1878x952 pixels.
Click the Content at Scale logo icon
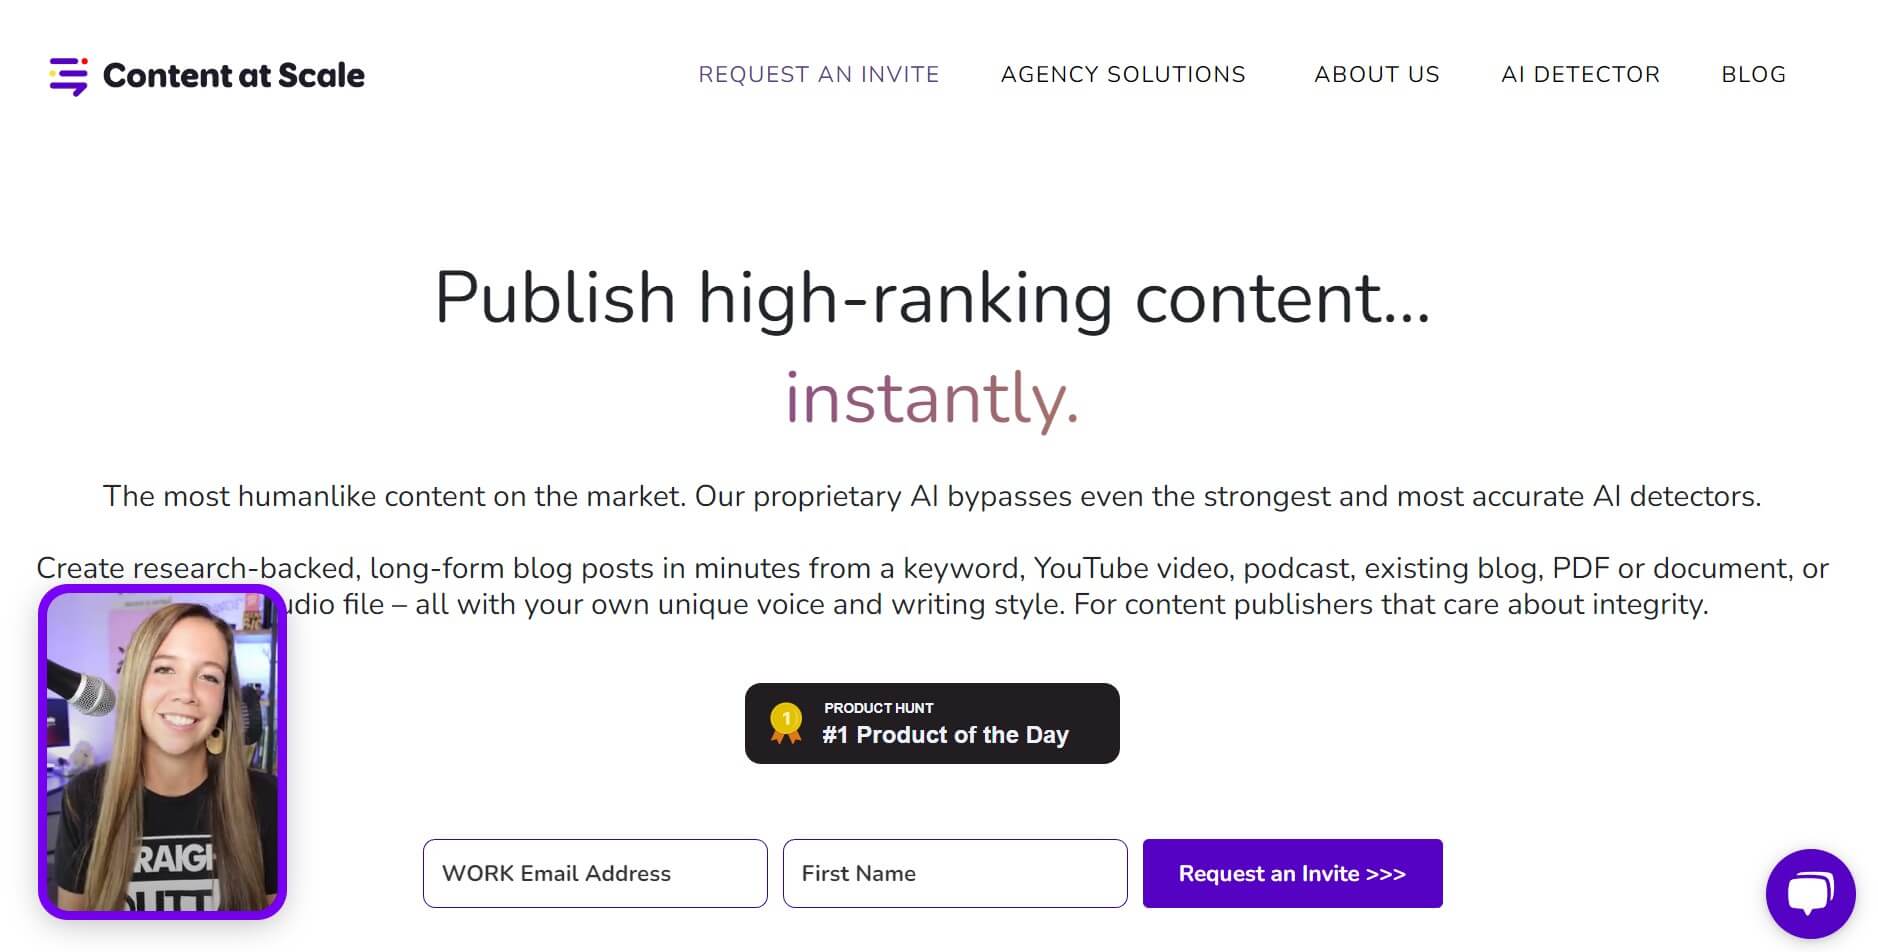click(x=68, y=76)
